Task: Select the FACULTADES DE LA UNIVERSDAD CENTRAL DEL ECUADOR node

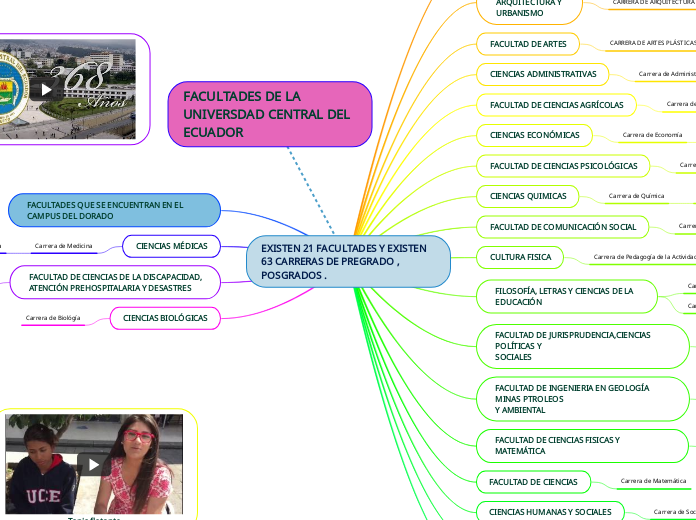Action: tap(270, 114)
